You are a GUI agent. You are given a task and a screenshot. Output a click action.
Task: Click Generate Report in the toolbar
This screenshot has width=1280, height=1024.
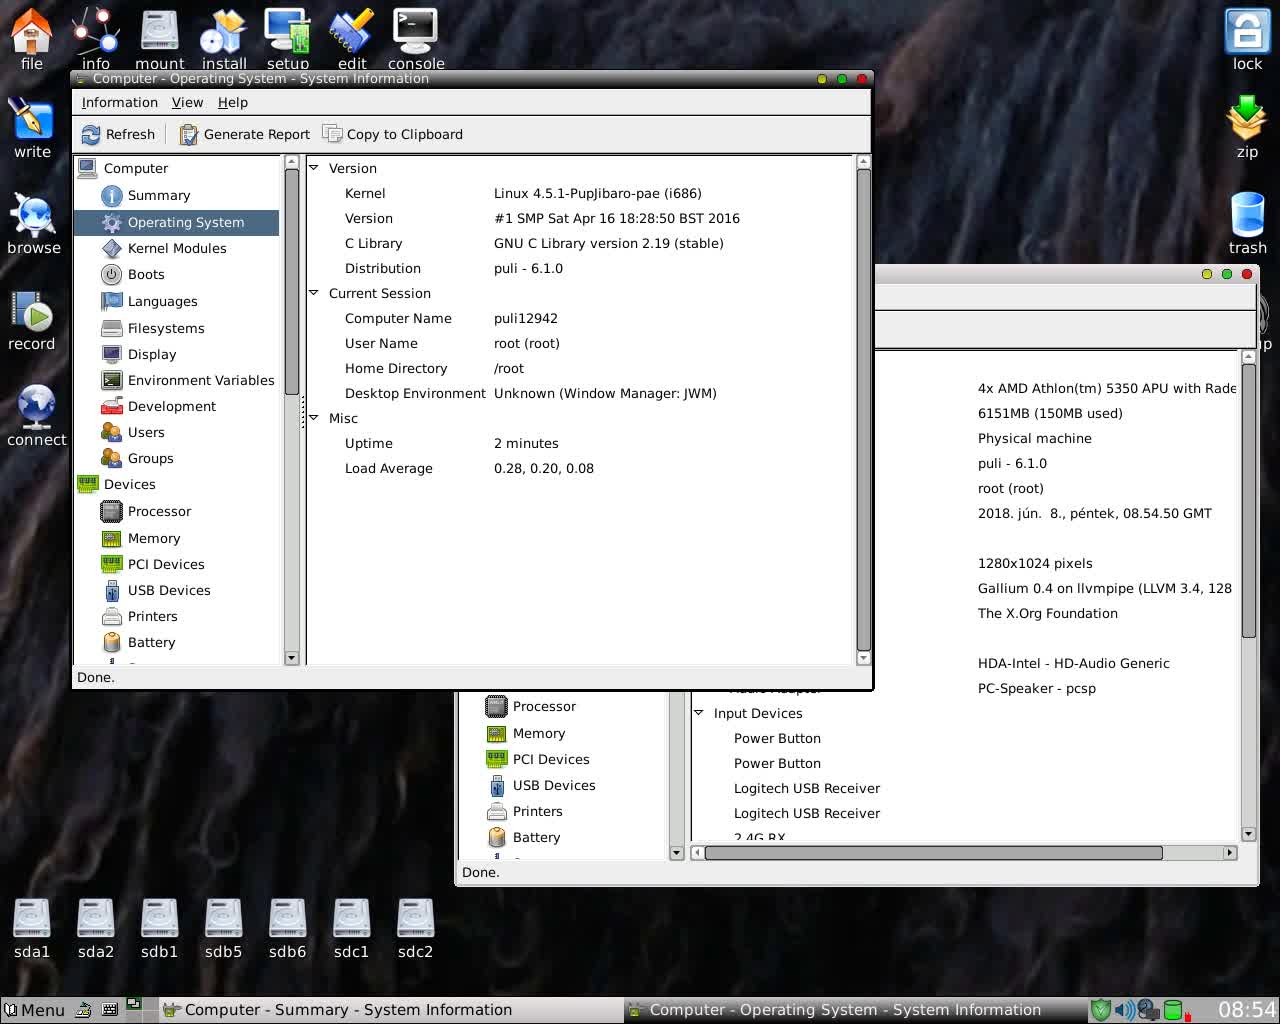245,134
